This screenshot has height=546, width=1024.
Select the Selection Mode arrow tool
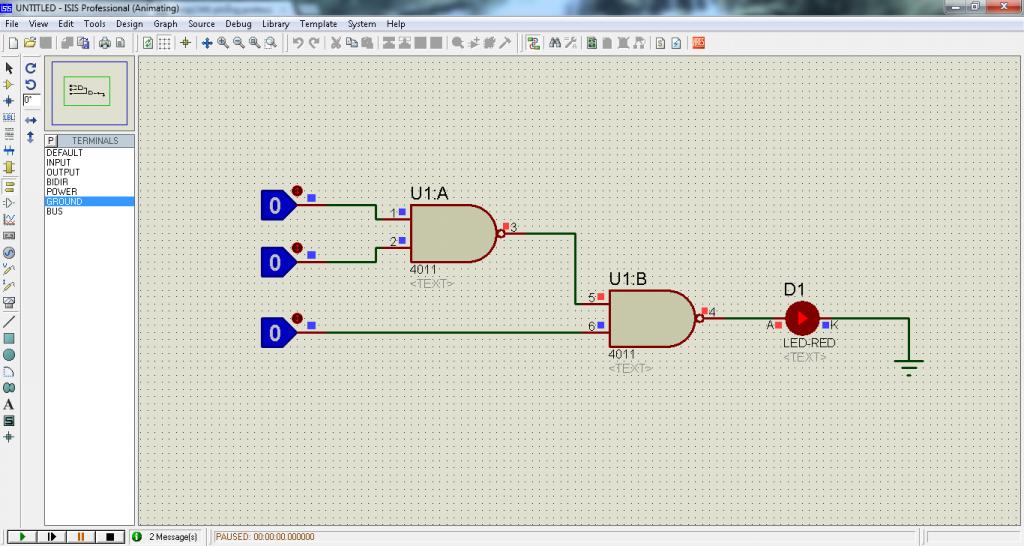click(x=8, y=68)
